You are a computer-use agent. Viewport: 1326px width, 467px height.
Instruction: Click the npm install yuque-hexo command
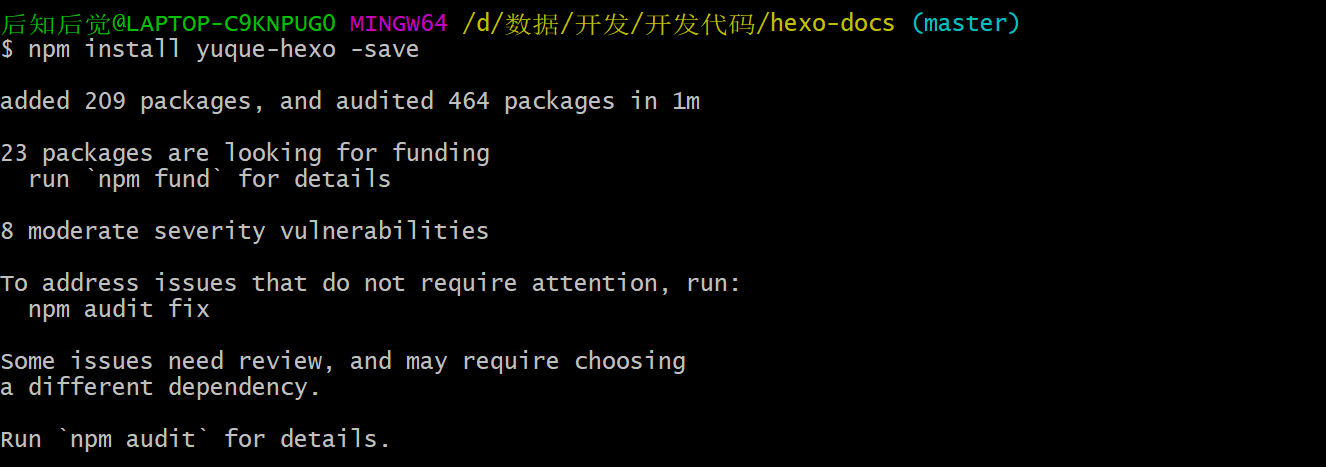coord(182,49)
